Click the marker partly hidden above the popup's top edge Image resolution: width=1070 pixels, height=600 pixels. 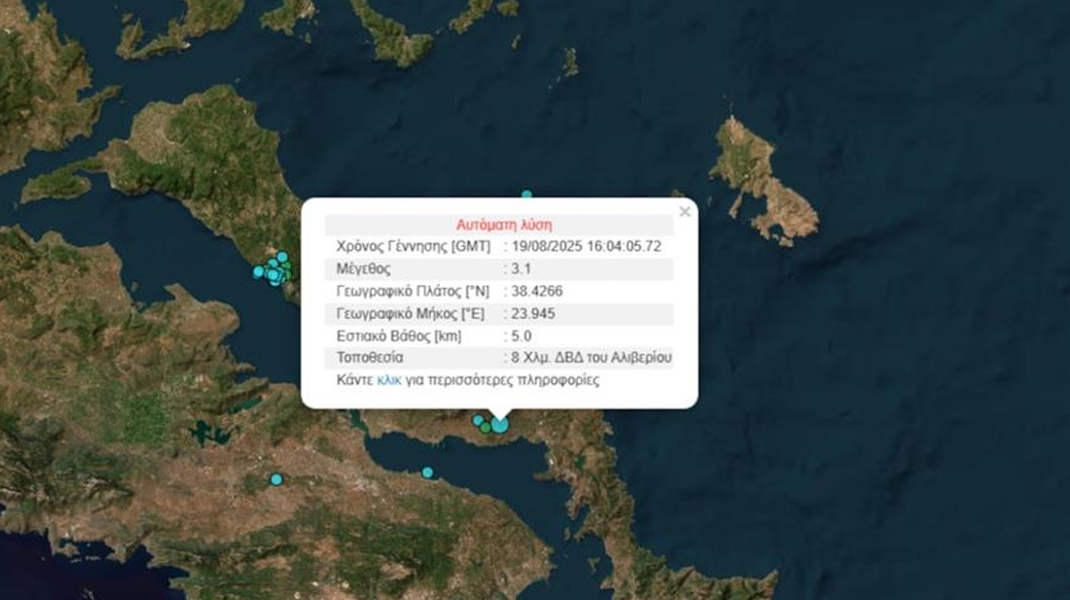[x=526, y=195]
